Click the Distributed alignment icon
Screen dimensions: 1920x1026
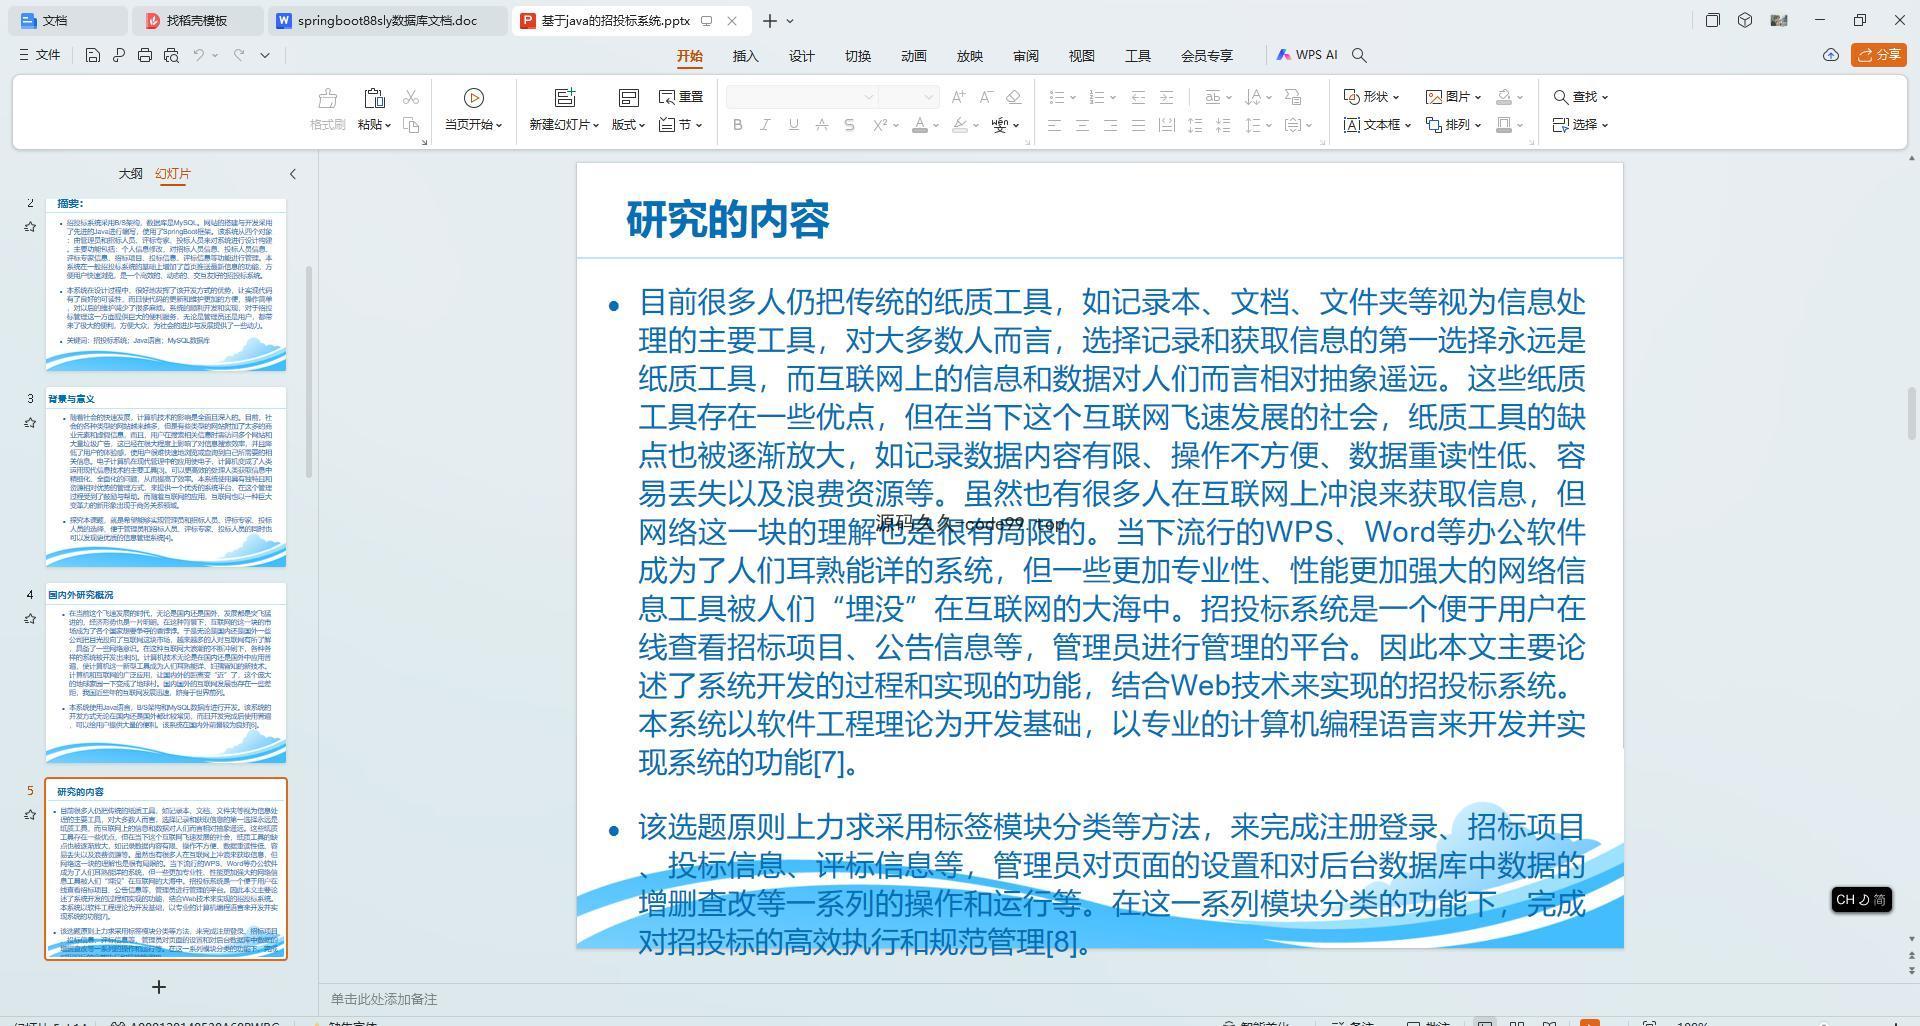point(1166,125)
